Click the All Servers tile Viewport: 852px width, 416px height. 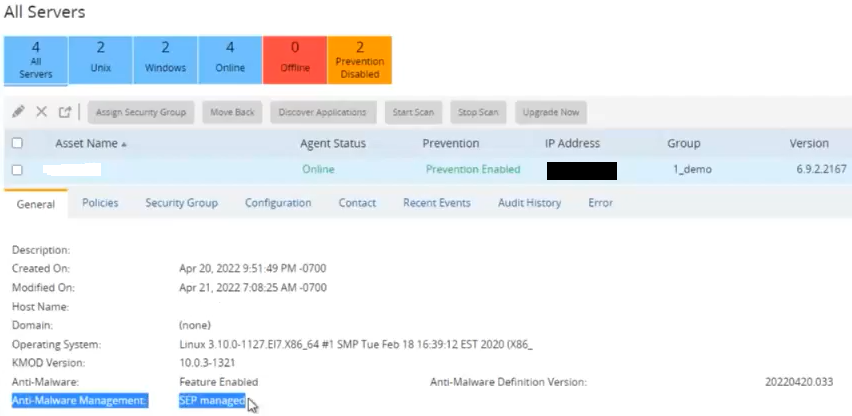[x=36, y=60]
